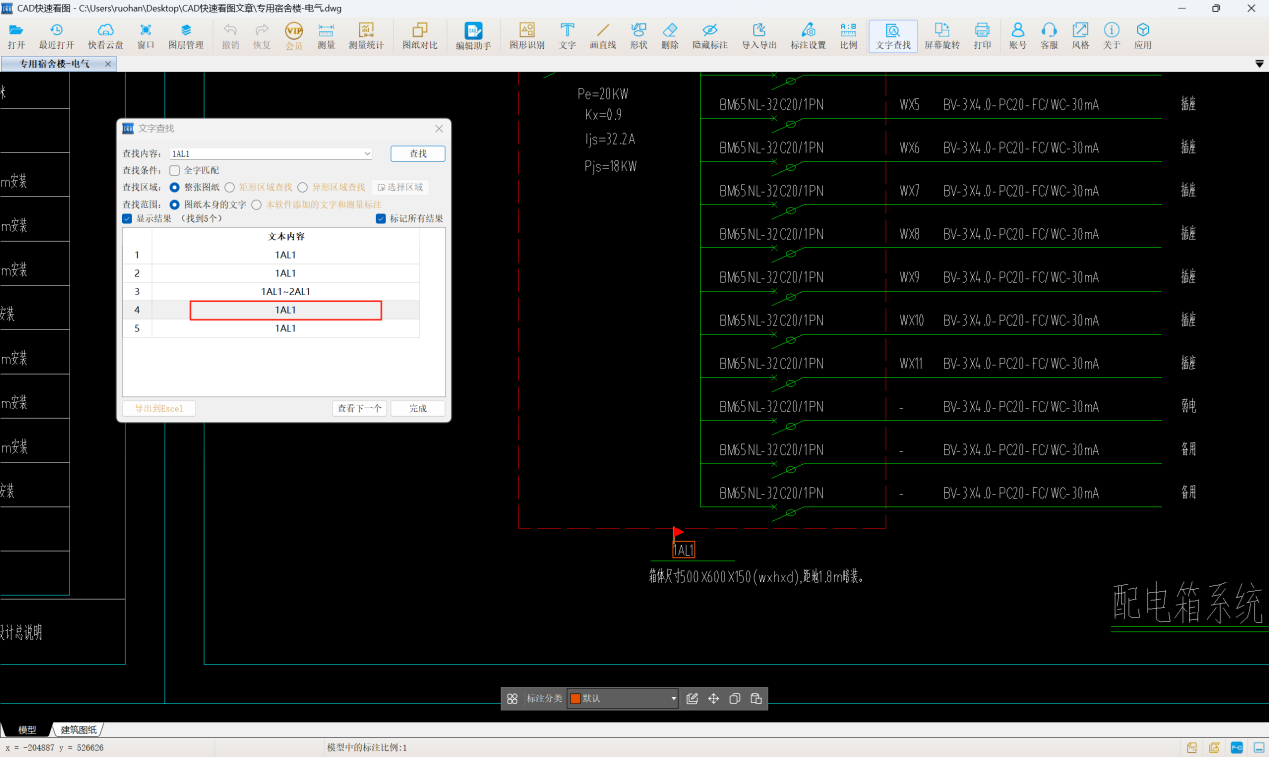The image size is (1269, 757).
Task: Select the 画直线 draw line tool
Action: click(602, 36)
